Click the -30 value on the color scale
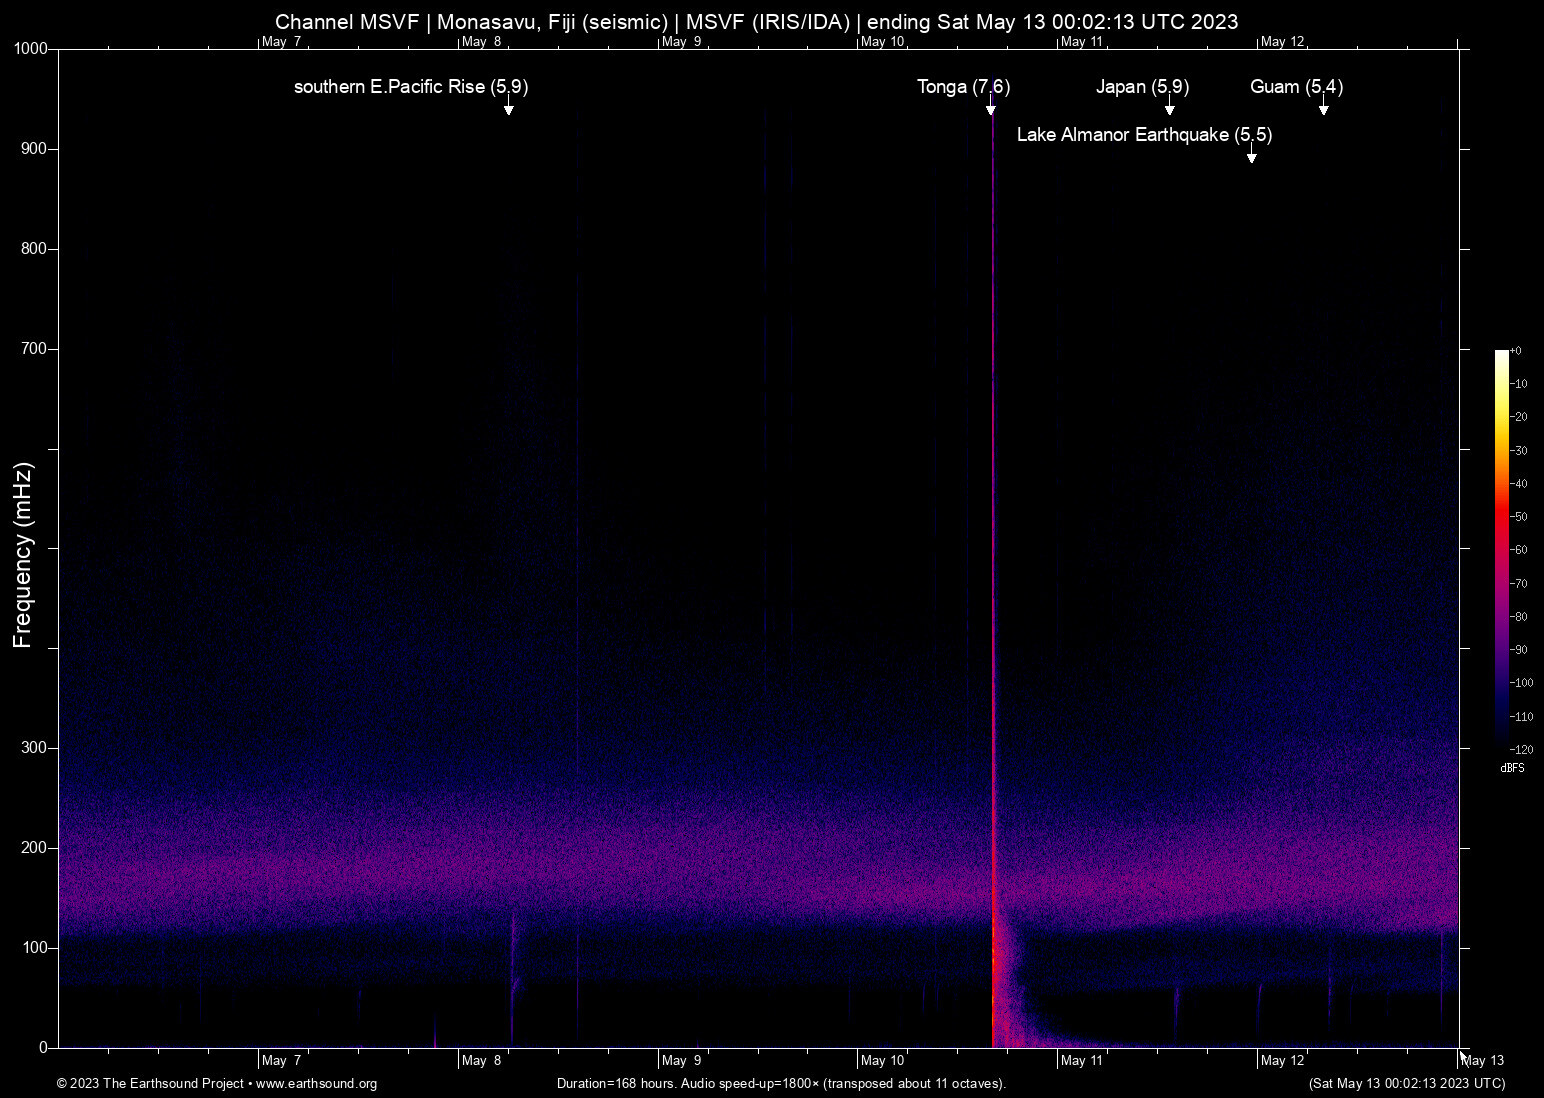 tap(1518, 451)
